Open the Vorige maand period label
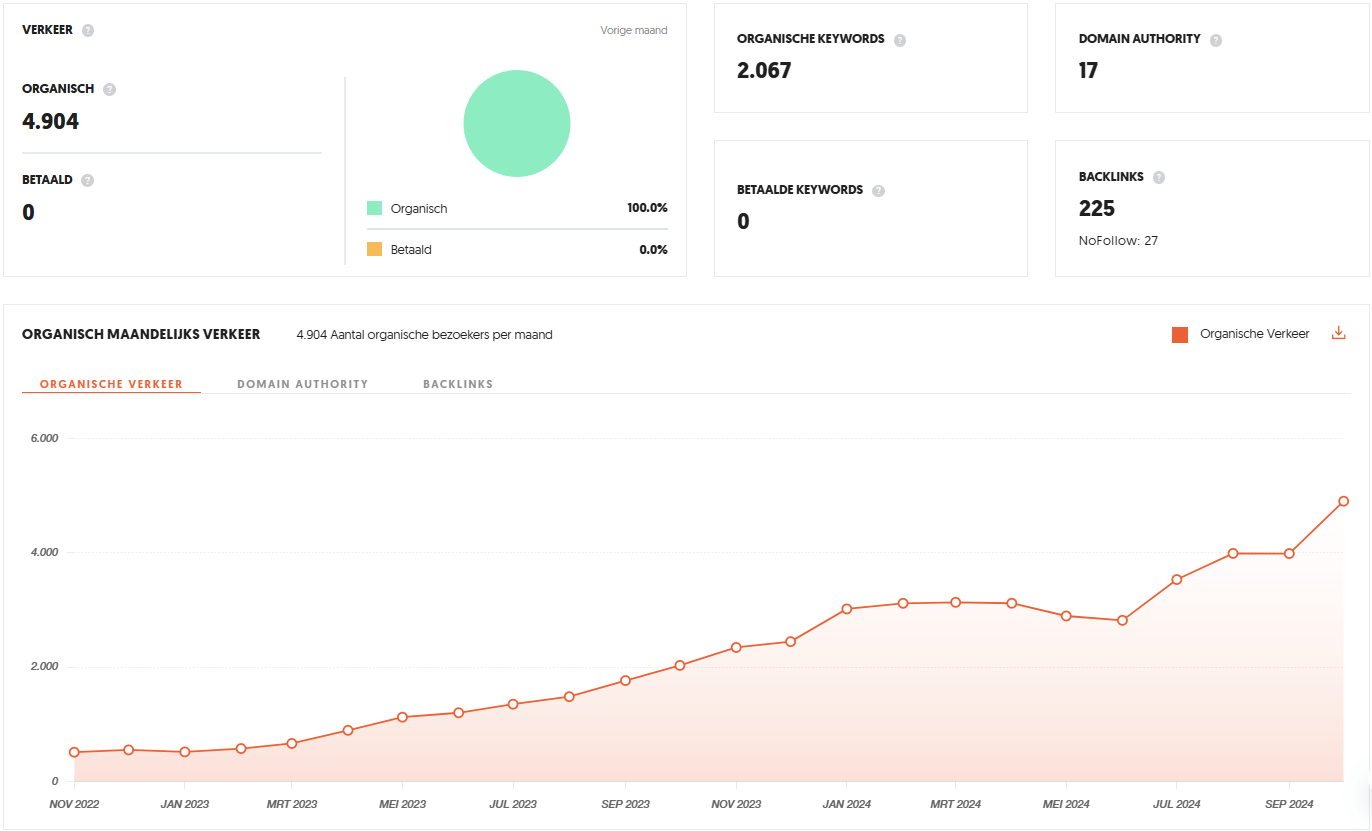Screen dimensions: 1372x831 point(634,30)
